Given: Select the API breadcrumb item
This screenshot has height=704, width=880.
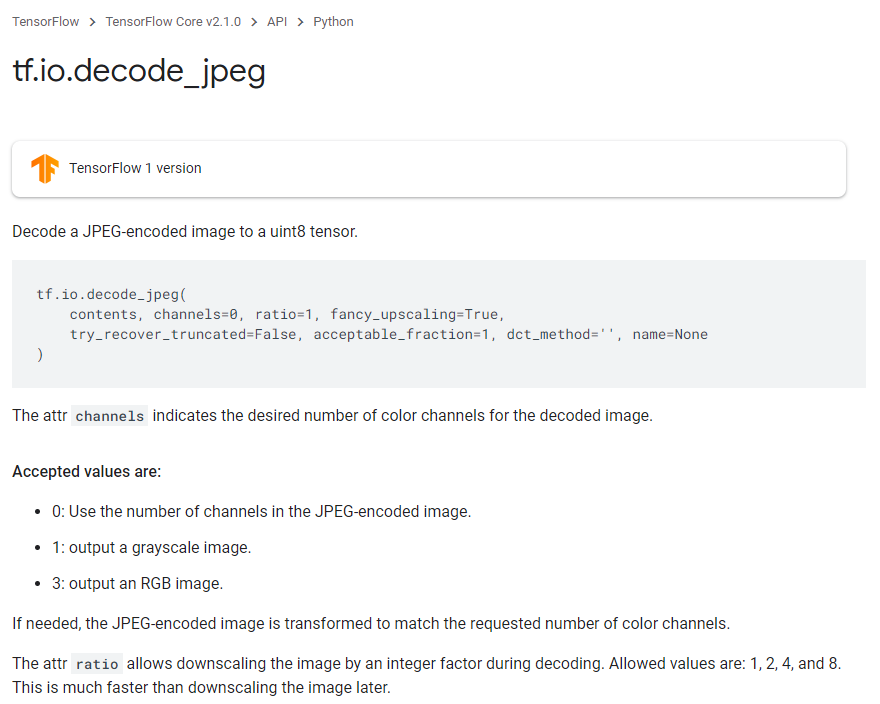Looking at the screenshot, I should [276, 21].
